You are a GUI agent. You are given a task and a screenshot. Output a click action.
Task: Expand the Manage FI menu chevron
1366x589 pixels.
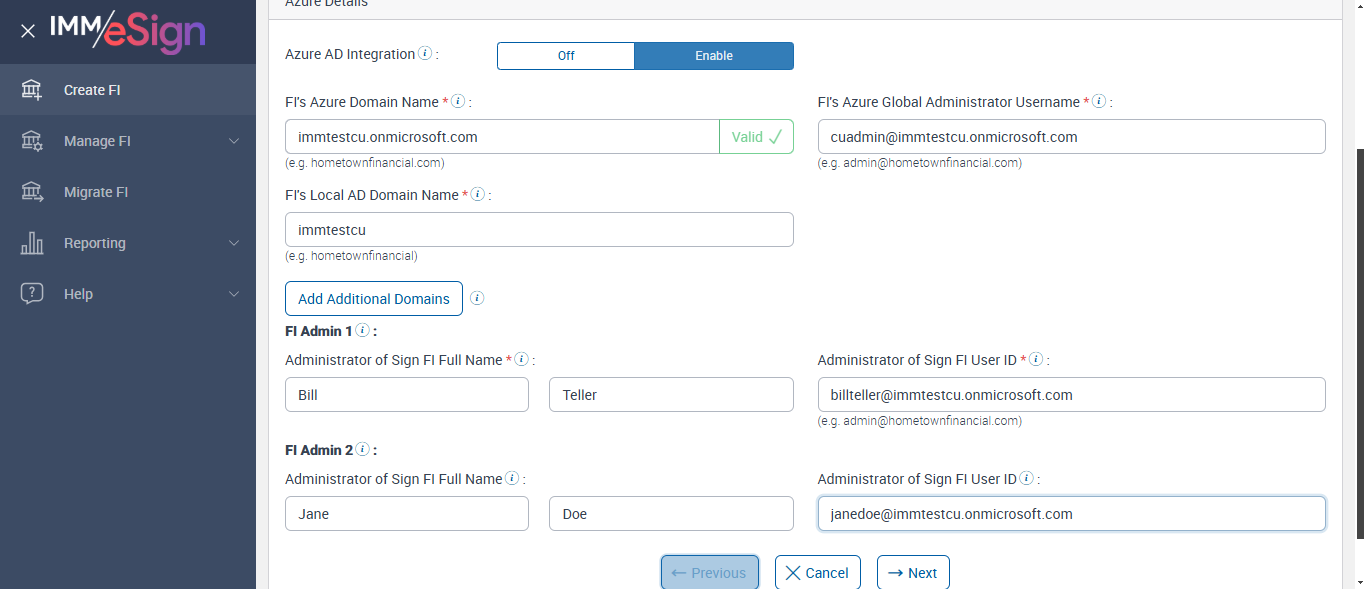point(234,141)
